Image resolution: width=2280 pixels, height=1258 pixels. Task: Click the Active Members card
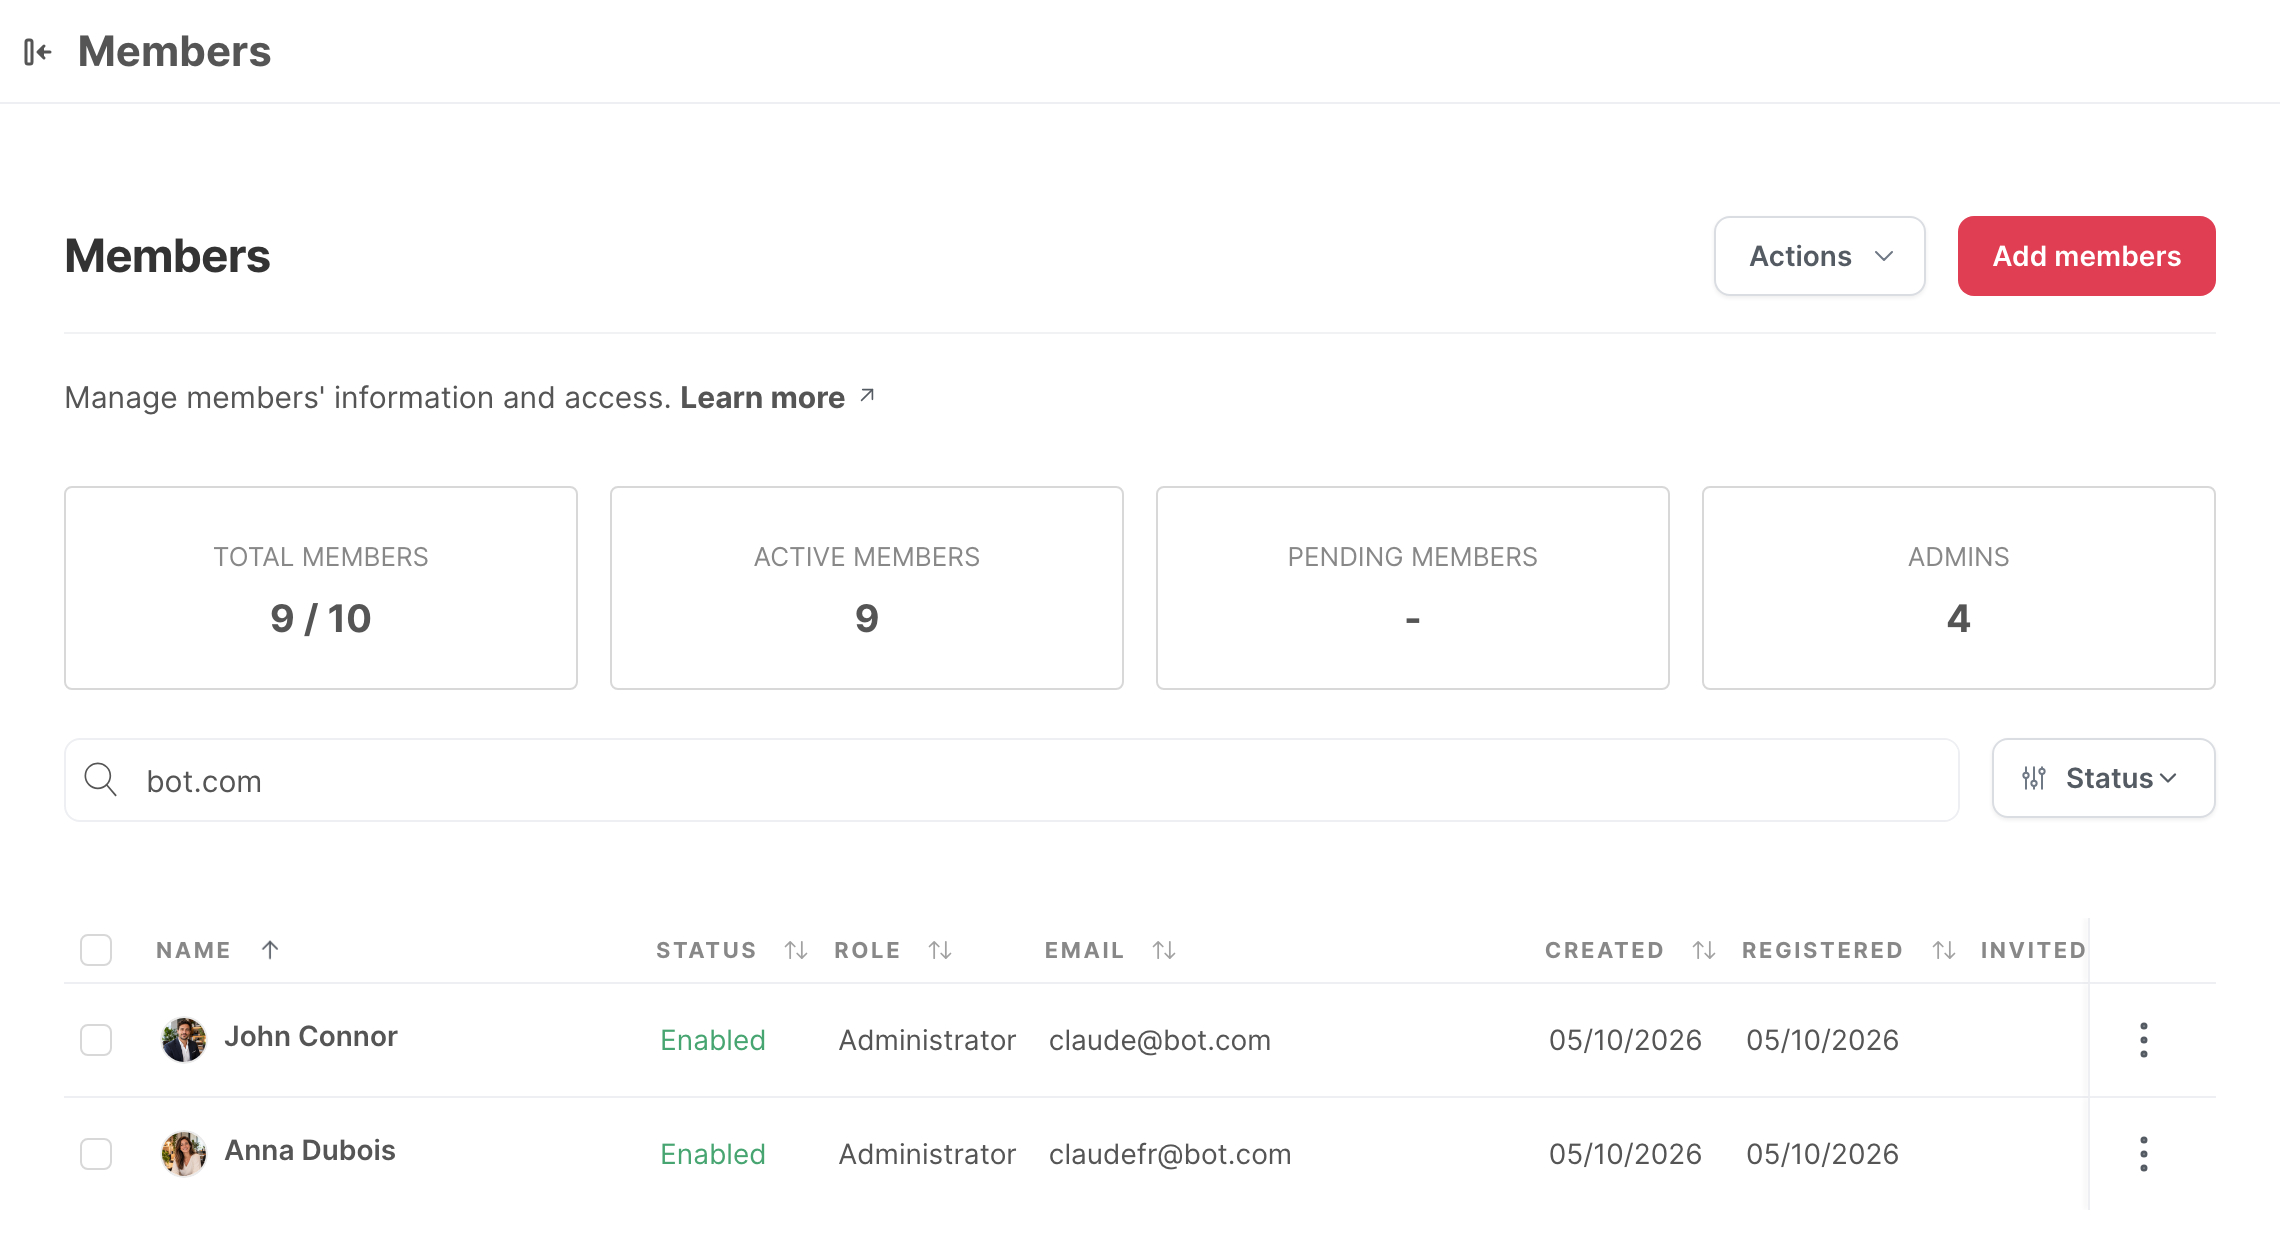867,588
